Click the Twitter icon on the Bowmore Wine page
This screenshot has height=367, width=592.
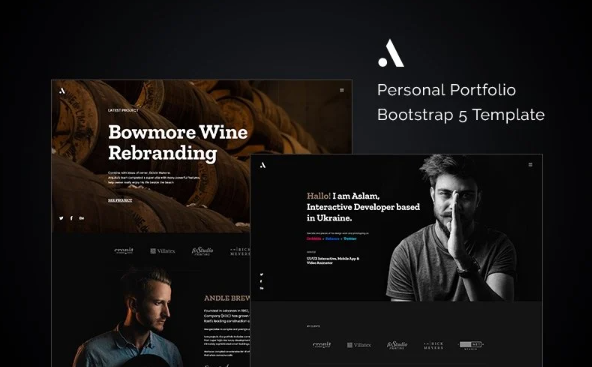click(61, 218)
